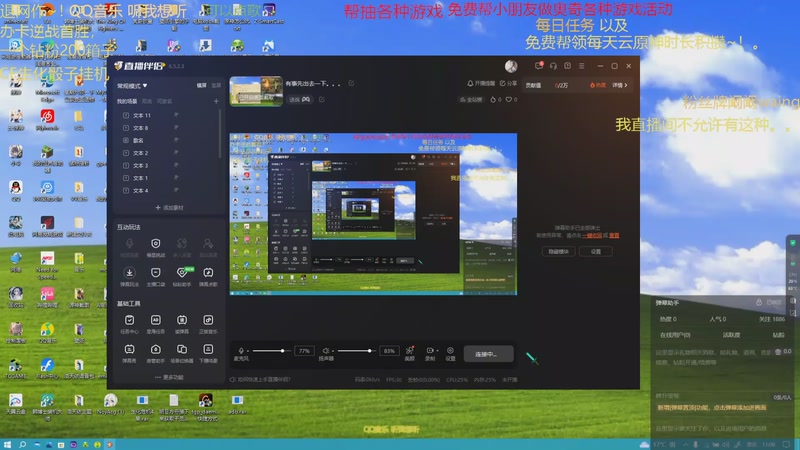
Task: Toggle visibility of source 文本 2
Action: (176, 153)
